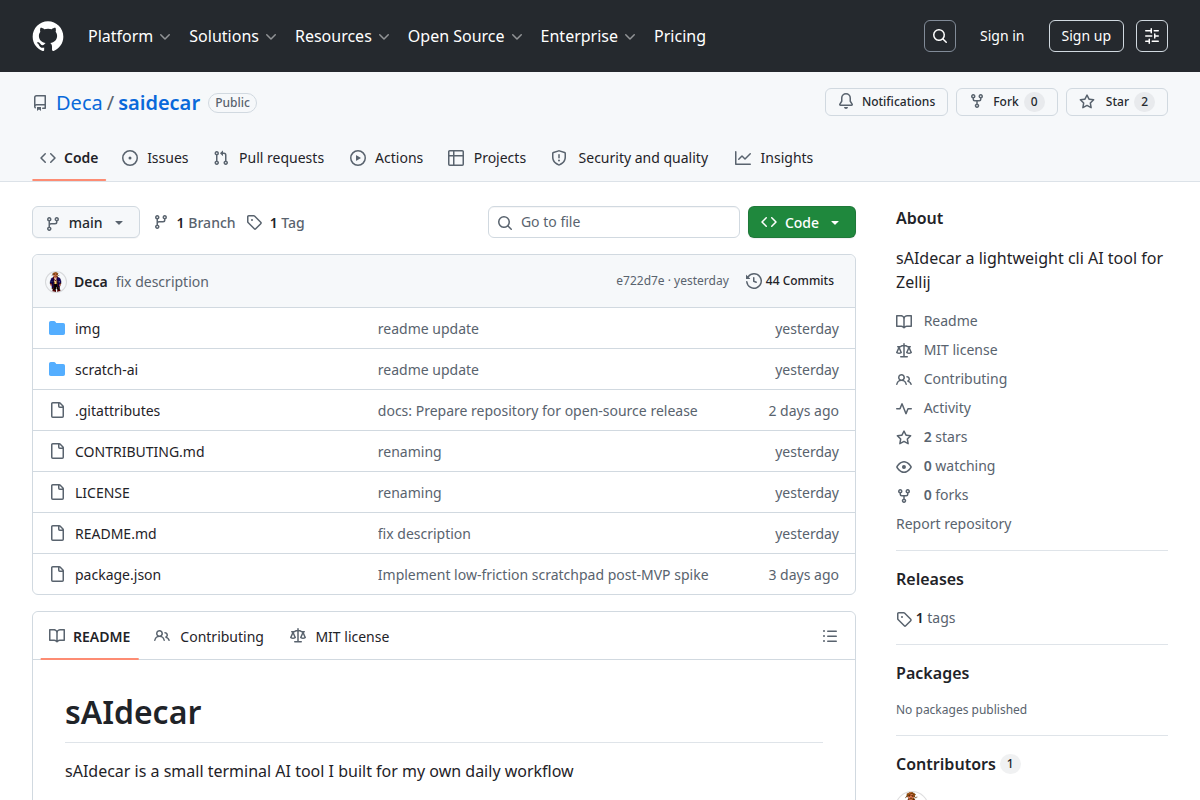Open the 'fix description' commit message in header row
Image resolution: width=1200 pixels, height=800 pixels.
click(x=162, y=282)
